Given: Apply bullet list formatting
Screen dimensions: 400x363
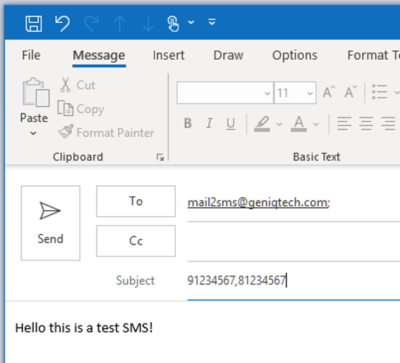Looking at the screenshot, I should (x=380, y=92).
